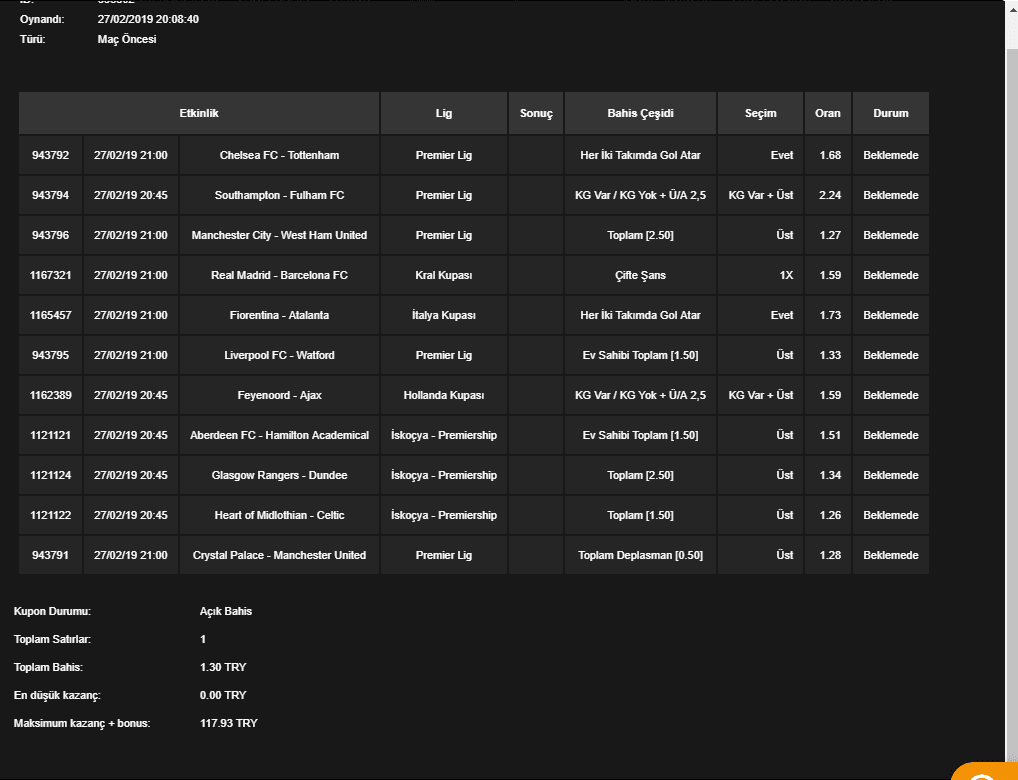Select the Feyenoord - Ajax match
Viewport: 1018px width, 780px height.
tap(279, 395)
